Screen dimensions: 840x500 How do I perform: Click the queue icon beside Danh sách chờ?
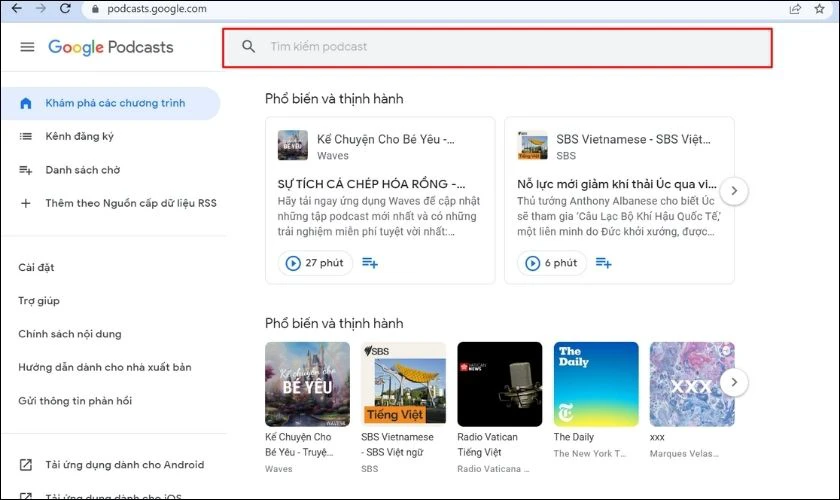coord(26,170)
